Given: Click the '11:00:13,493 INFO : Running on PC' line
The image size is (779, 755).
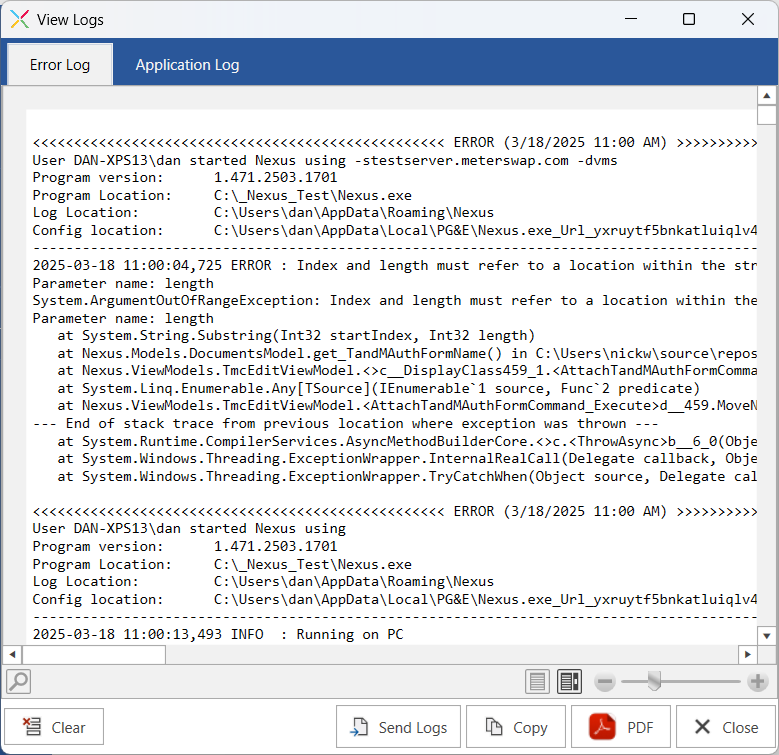Looking at the screenshot, I should 218,635.
